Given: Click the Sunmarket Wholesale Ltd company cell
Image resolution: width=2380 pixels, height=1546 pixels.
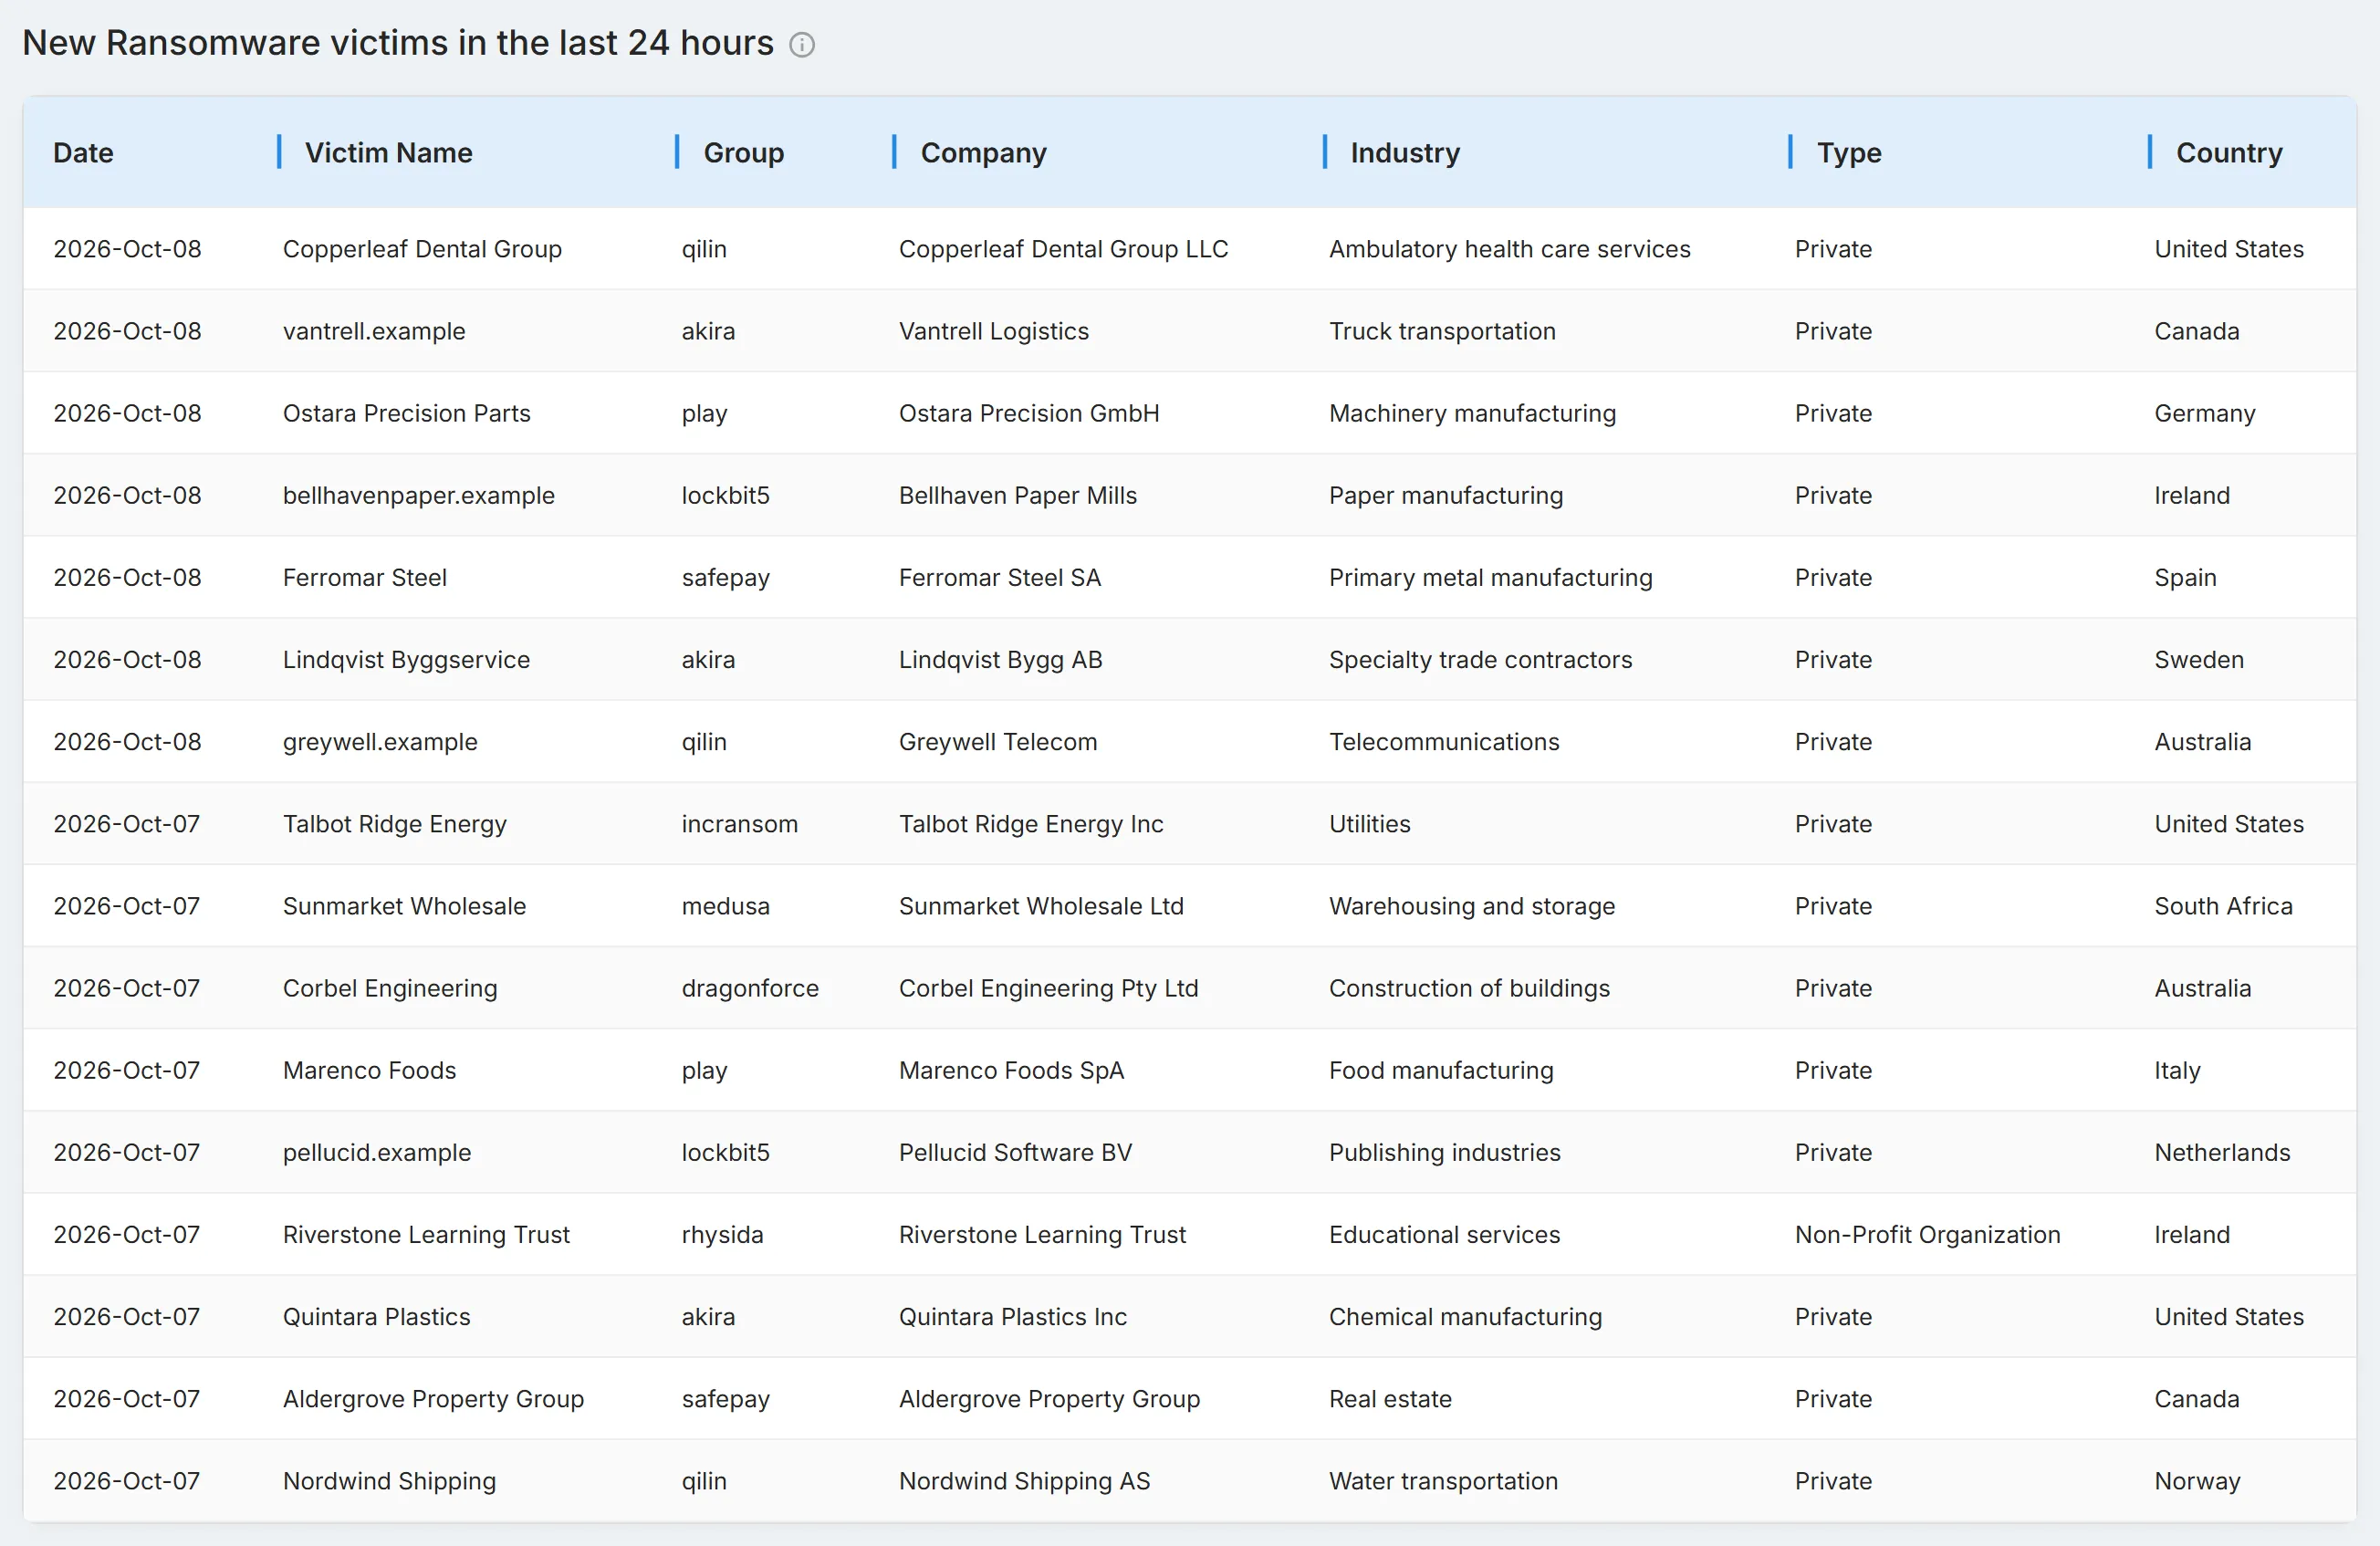Looking at the screenshot, I should click(x=1041, y=906).
